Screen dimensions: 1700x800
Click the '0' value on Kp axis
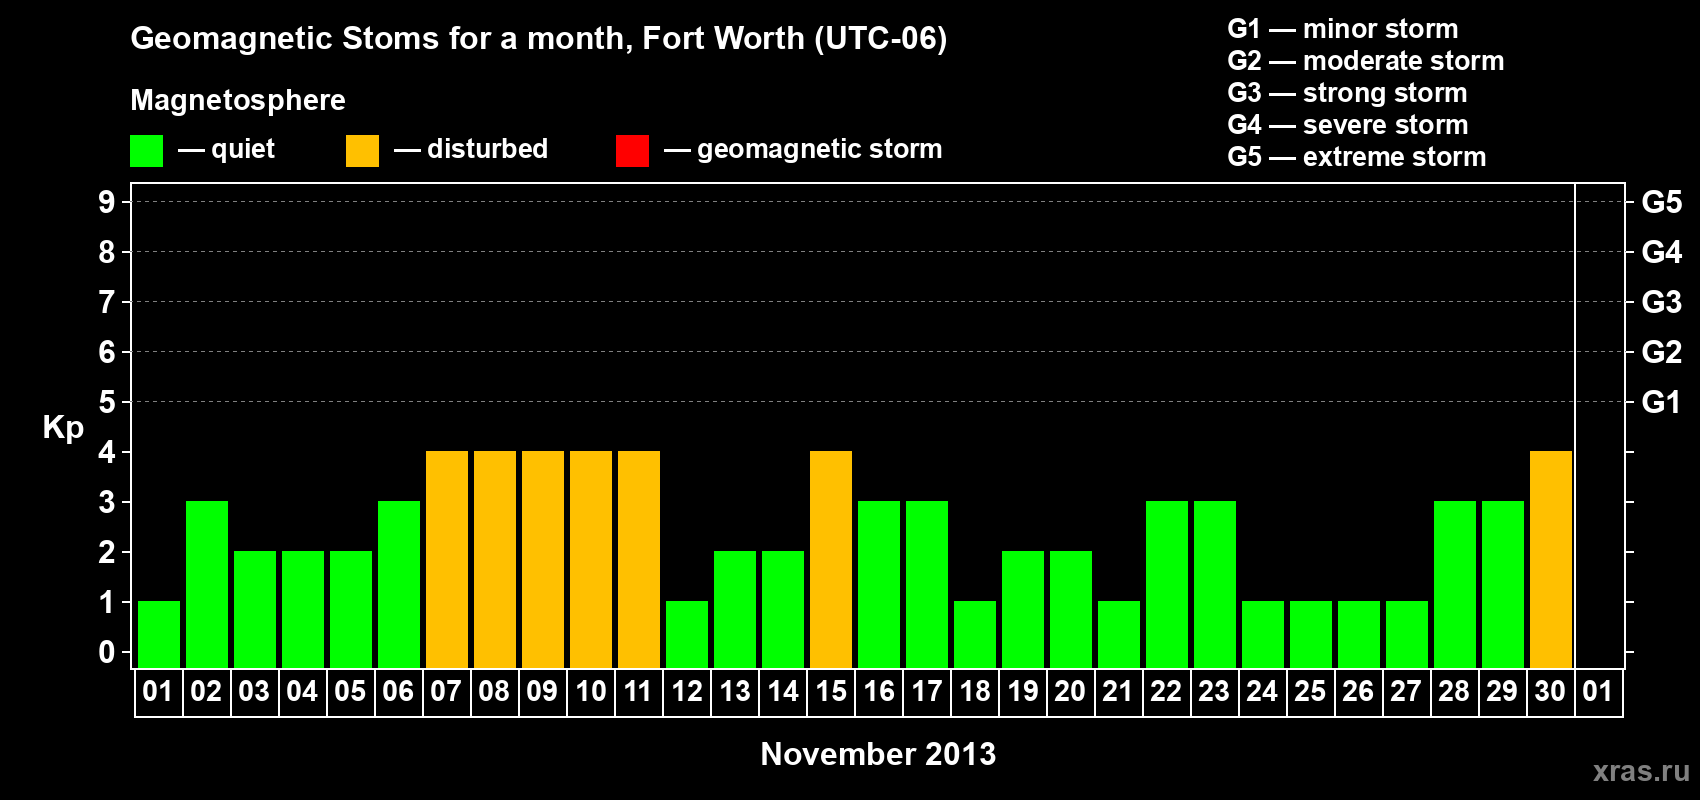(x=107, y=652)
